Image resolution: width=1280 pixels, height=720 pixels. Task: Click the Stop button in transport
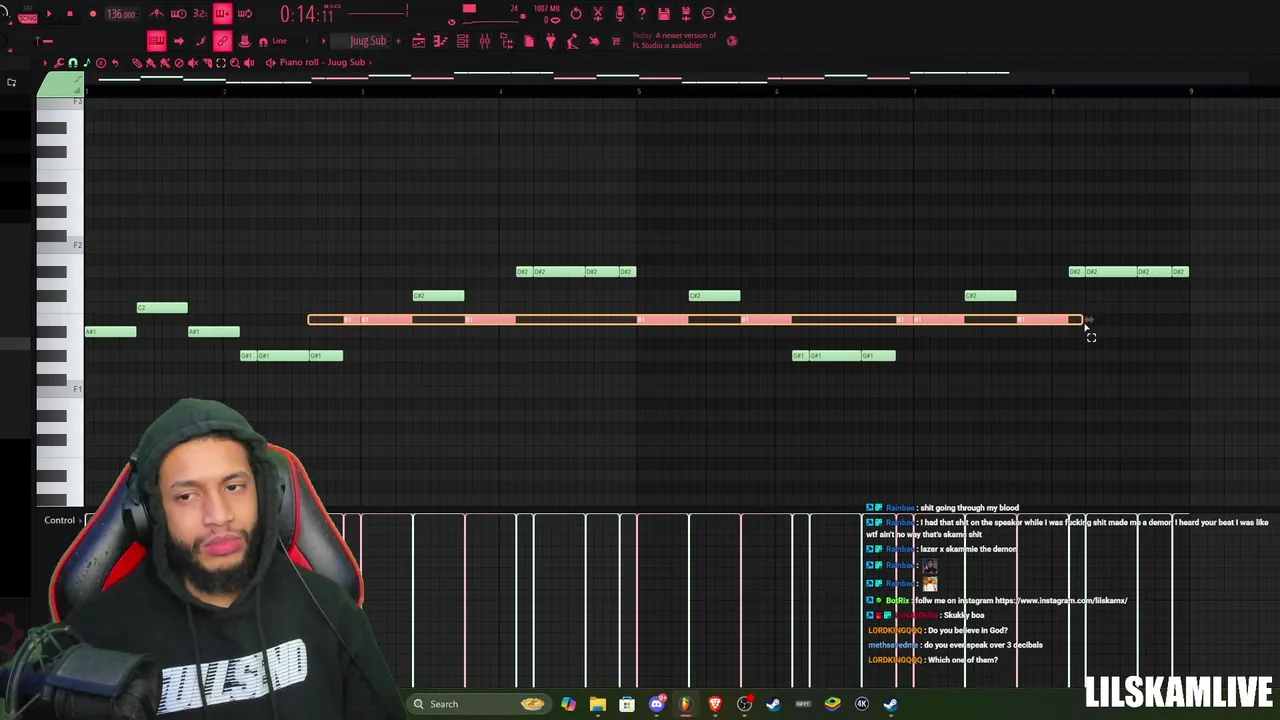(70, 14)
